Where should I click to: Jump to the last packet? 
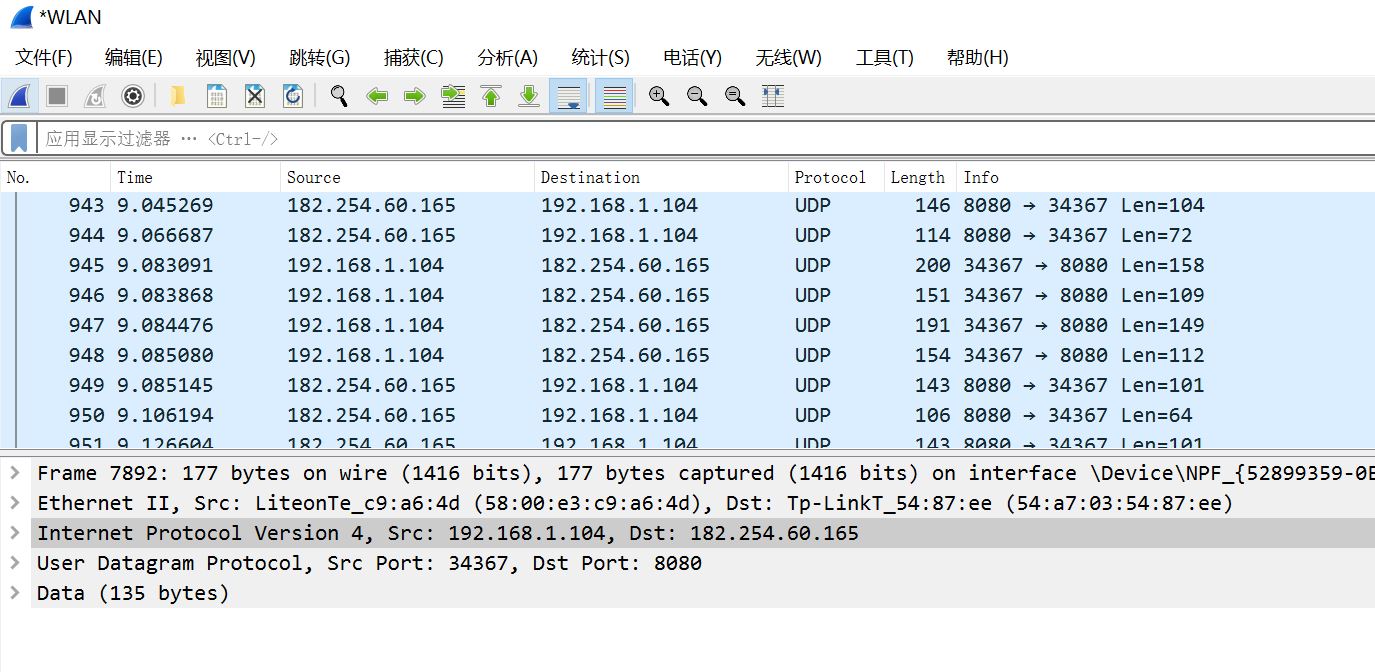529,96
